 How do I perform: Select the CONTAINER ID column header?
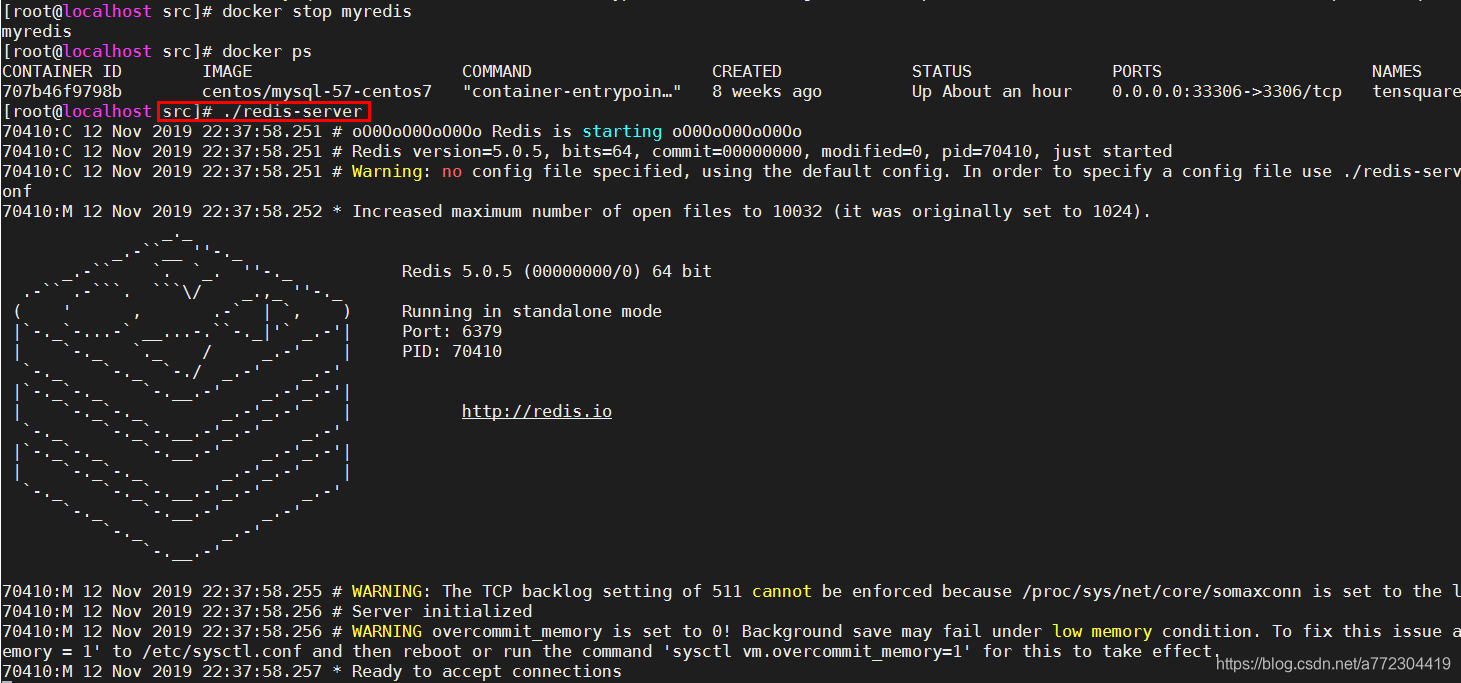coord(62,71)
